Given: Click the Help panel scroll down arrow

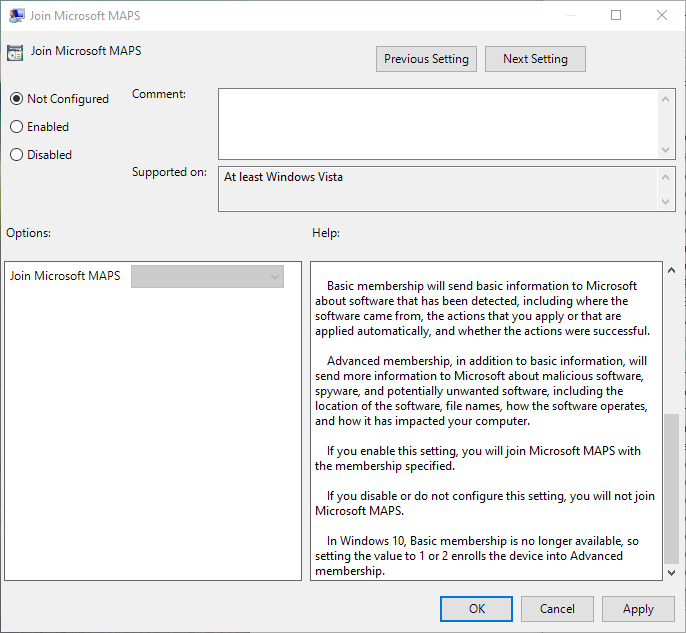Looking at the screenshot, I should (x=671, y=570).
